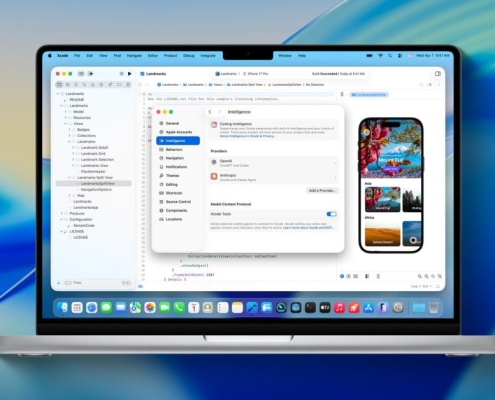Open Source Control settings pane
Screen dimensions: 495x400
click(x=178, y=202)
